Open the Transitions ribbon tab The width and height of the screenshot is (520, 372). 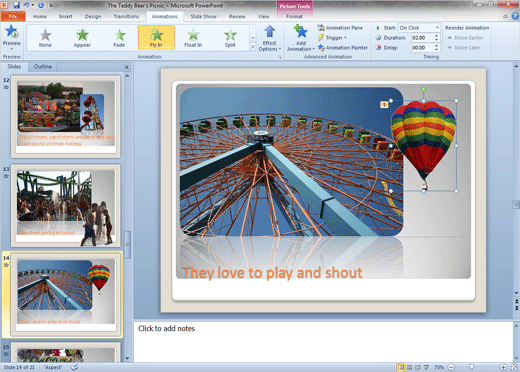pos(126,16)
